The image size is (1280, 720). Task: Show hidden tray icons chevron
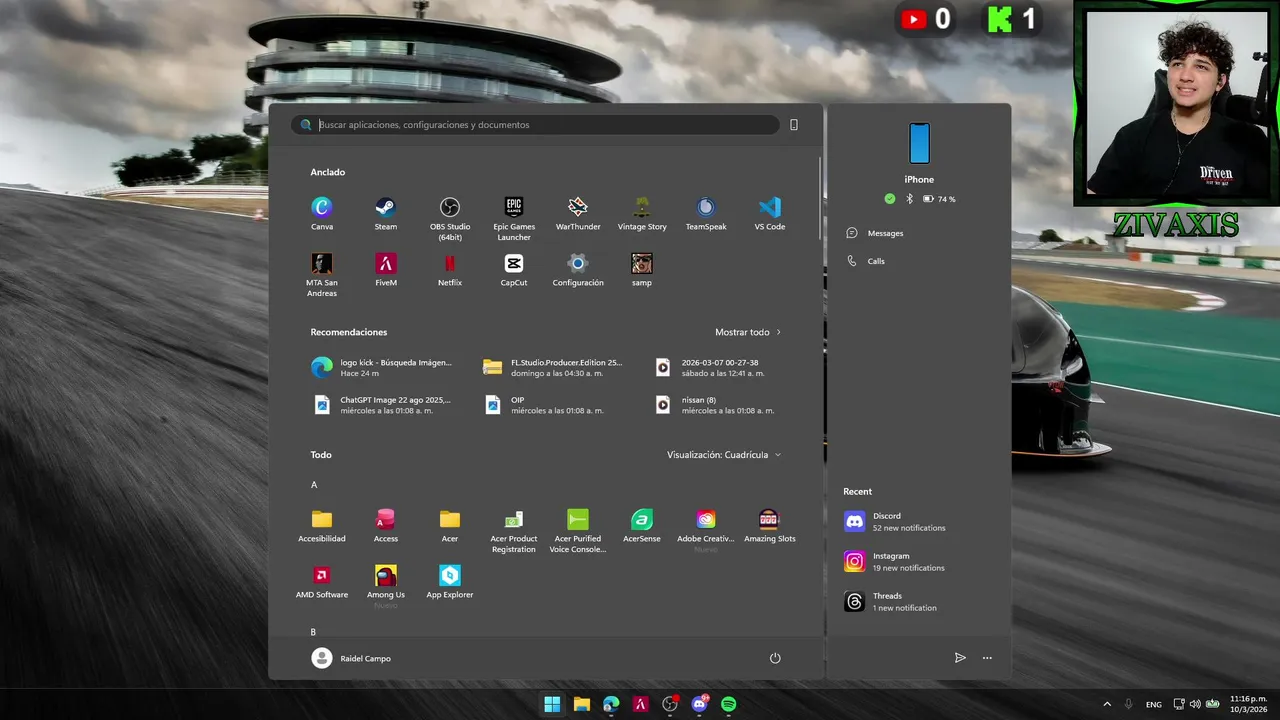1107,704
